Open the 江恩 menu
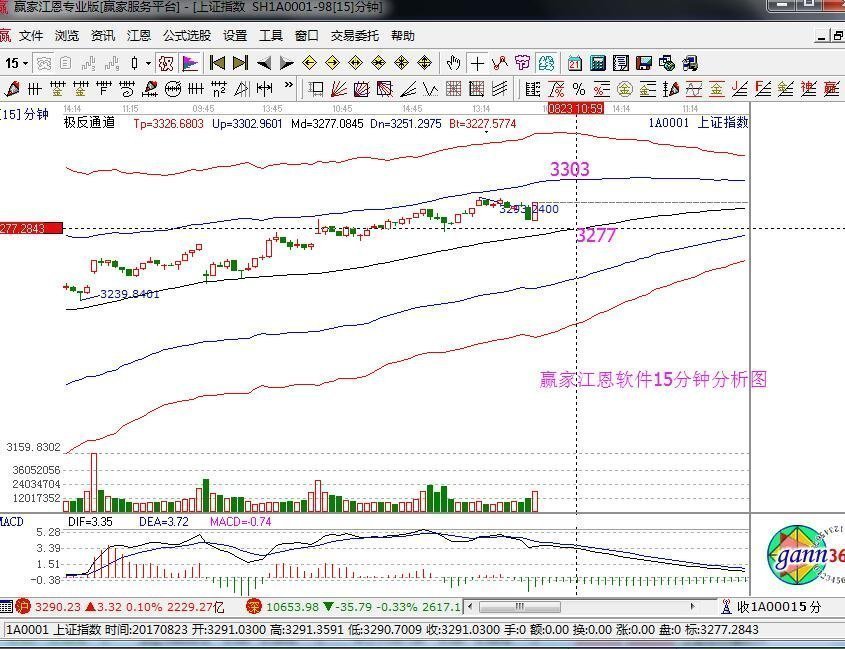Screen dimensions: 845x649 click(x=138, y=36)
